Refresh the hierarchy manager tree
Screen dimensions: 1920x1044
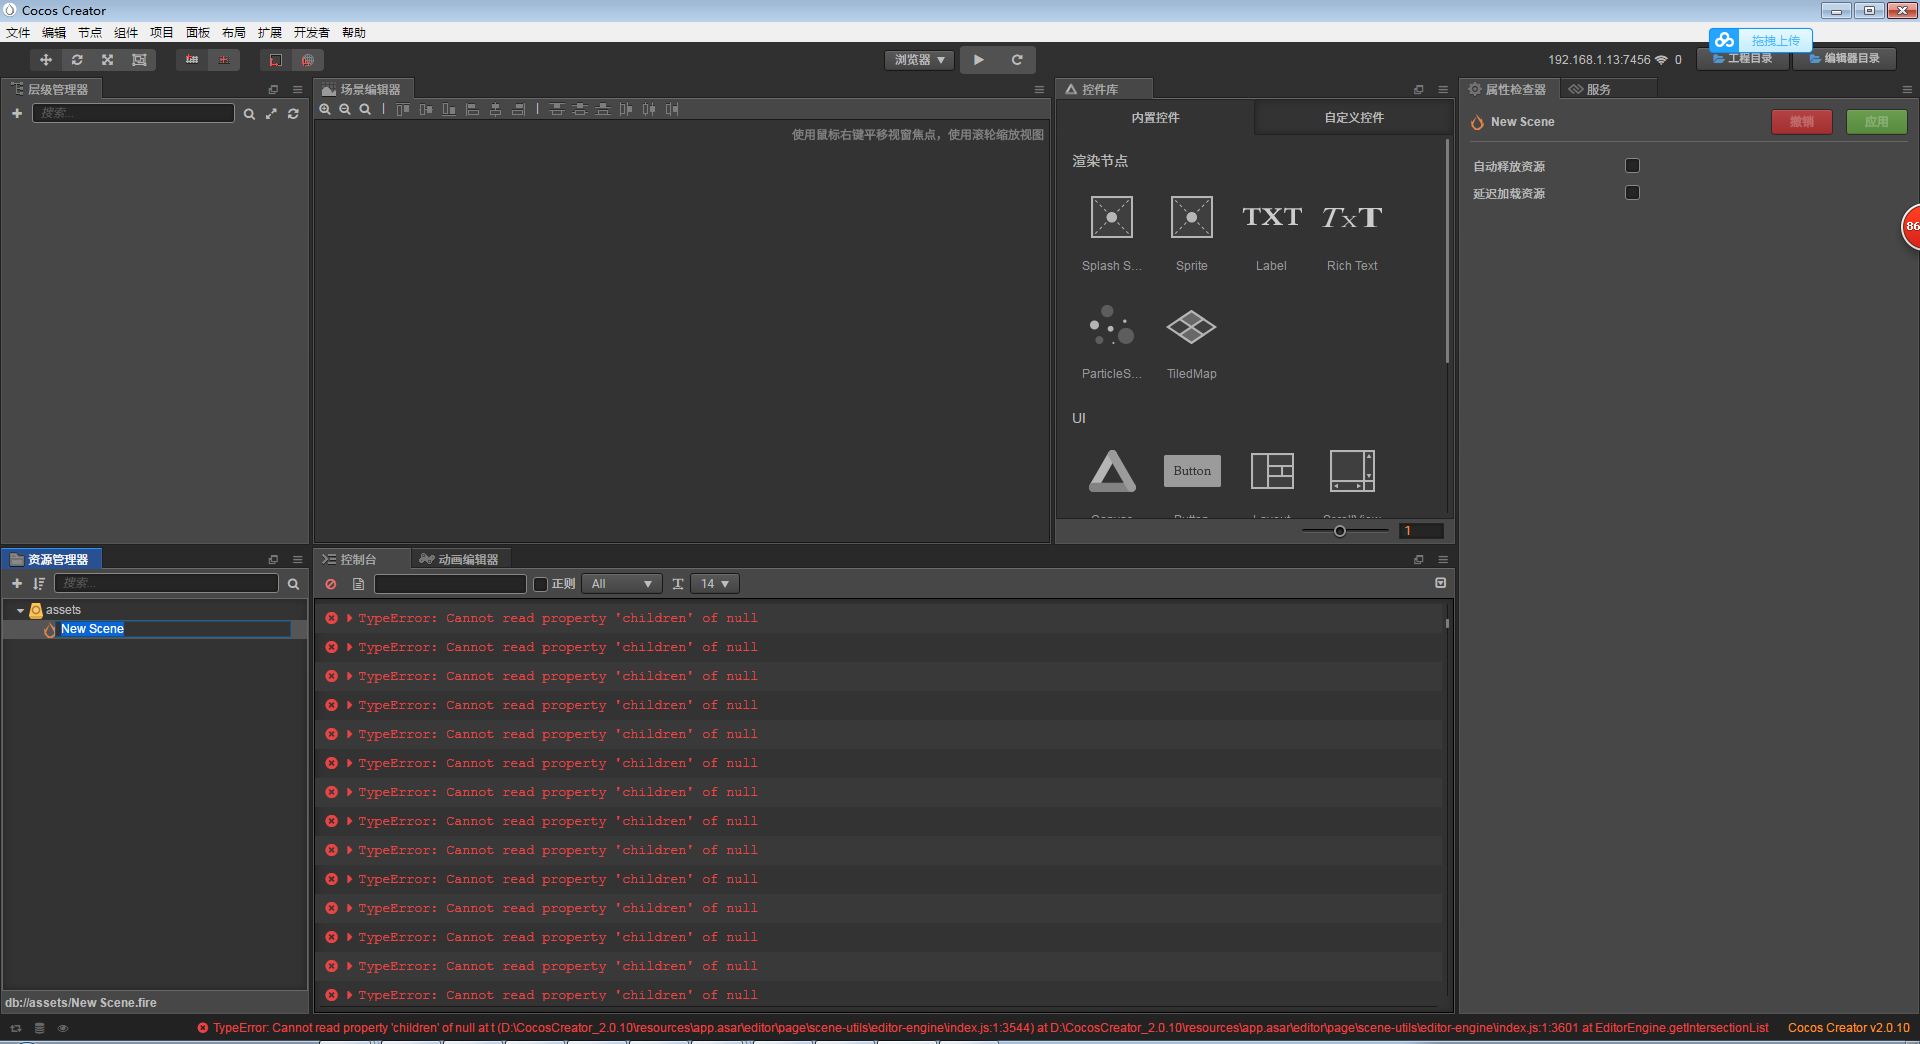tap(293, 114)
